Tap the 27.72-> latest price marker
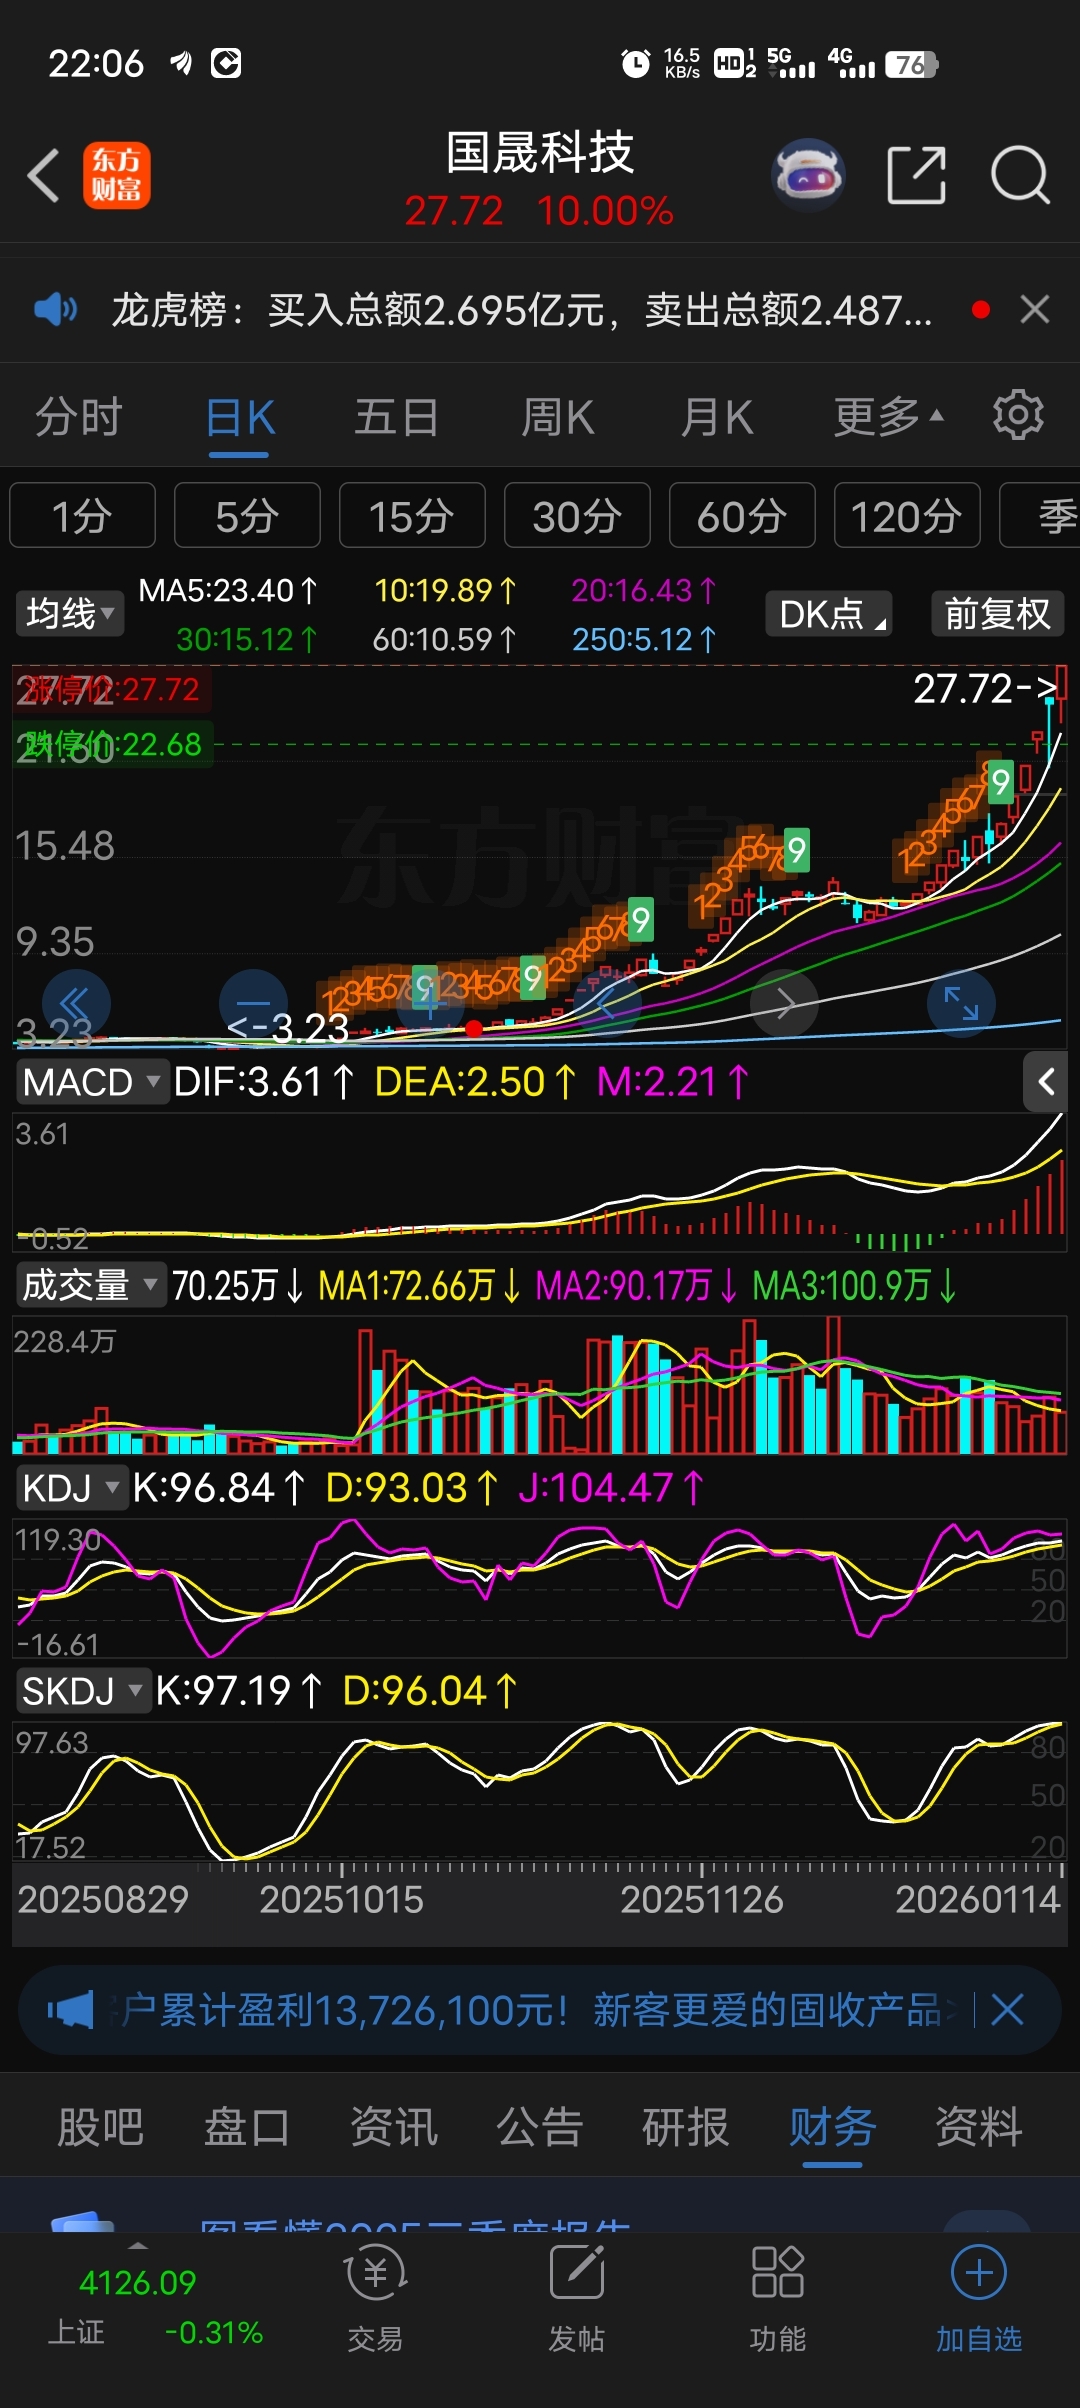 985,688
